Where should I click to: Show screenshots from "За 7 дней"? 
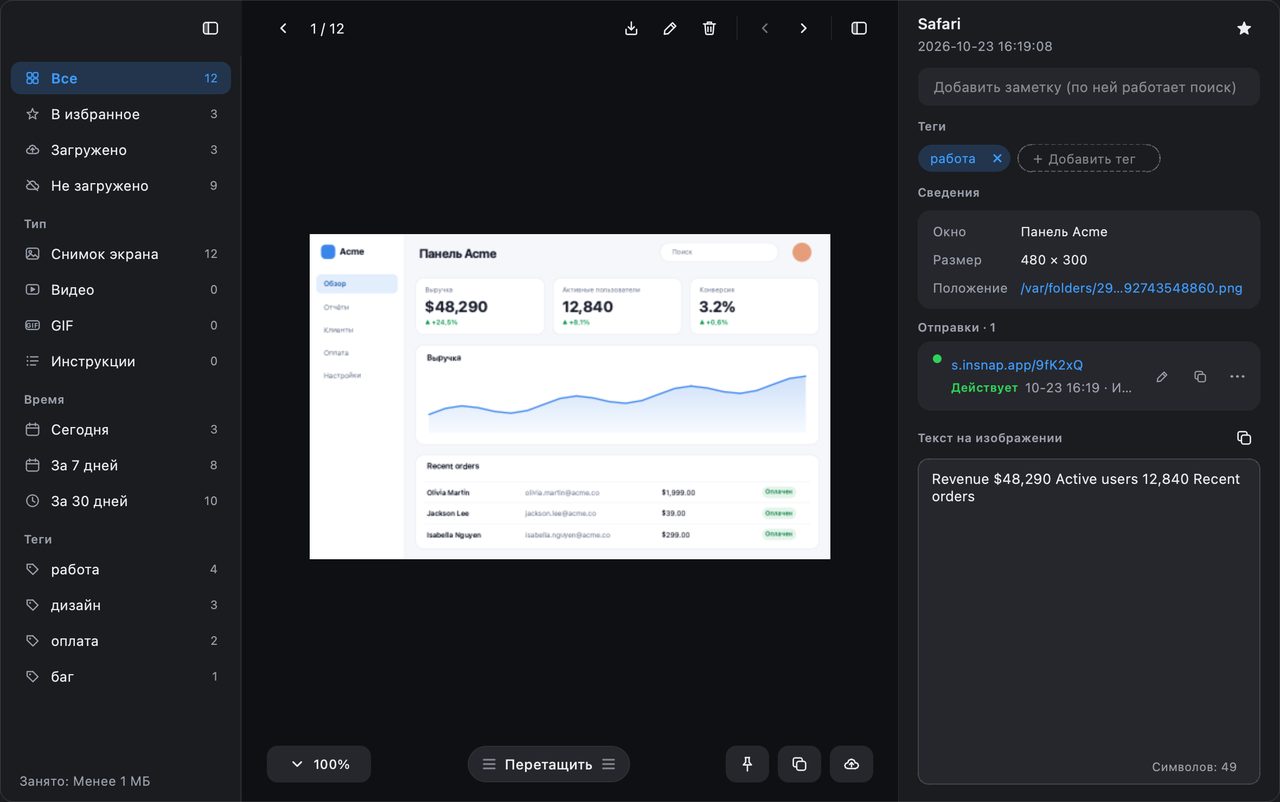[121, 466]
